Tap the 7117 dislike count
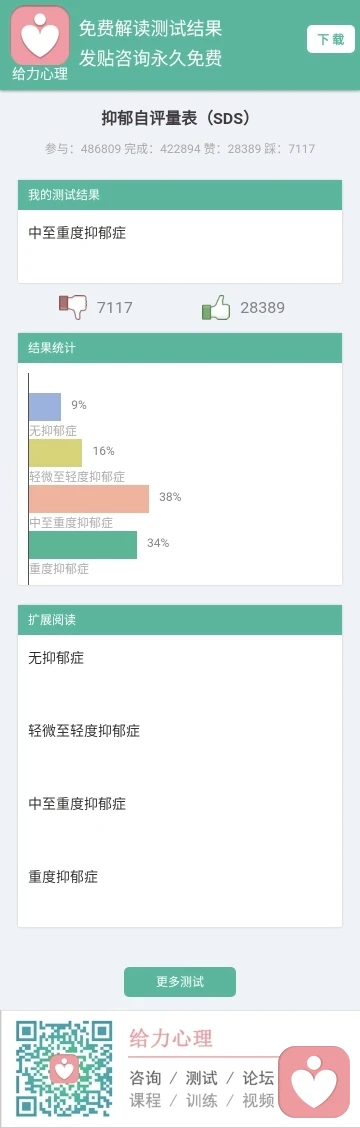 (114, 308)
